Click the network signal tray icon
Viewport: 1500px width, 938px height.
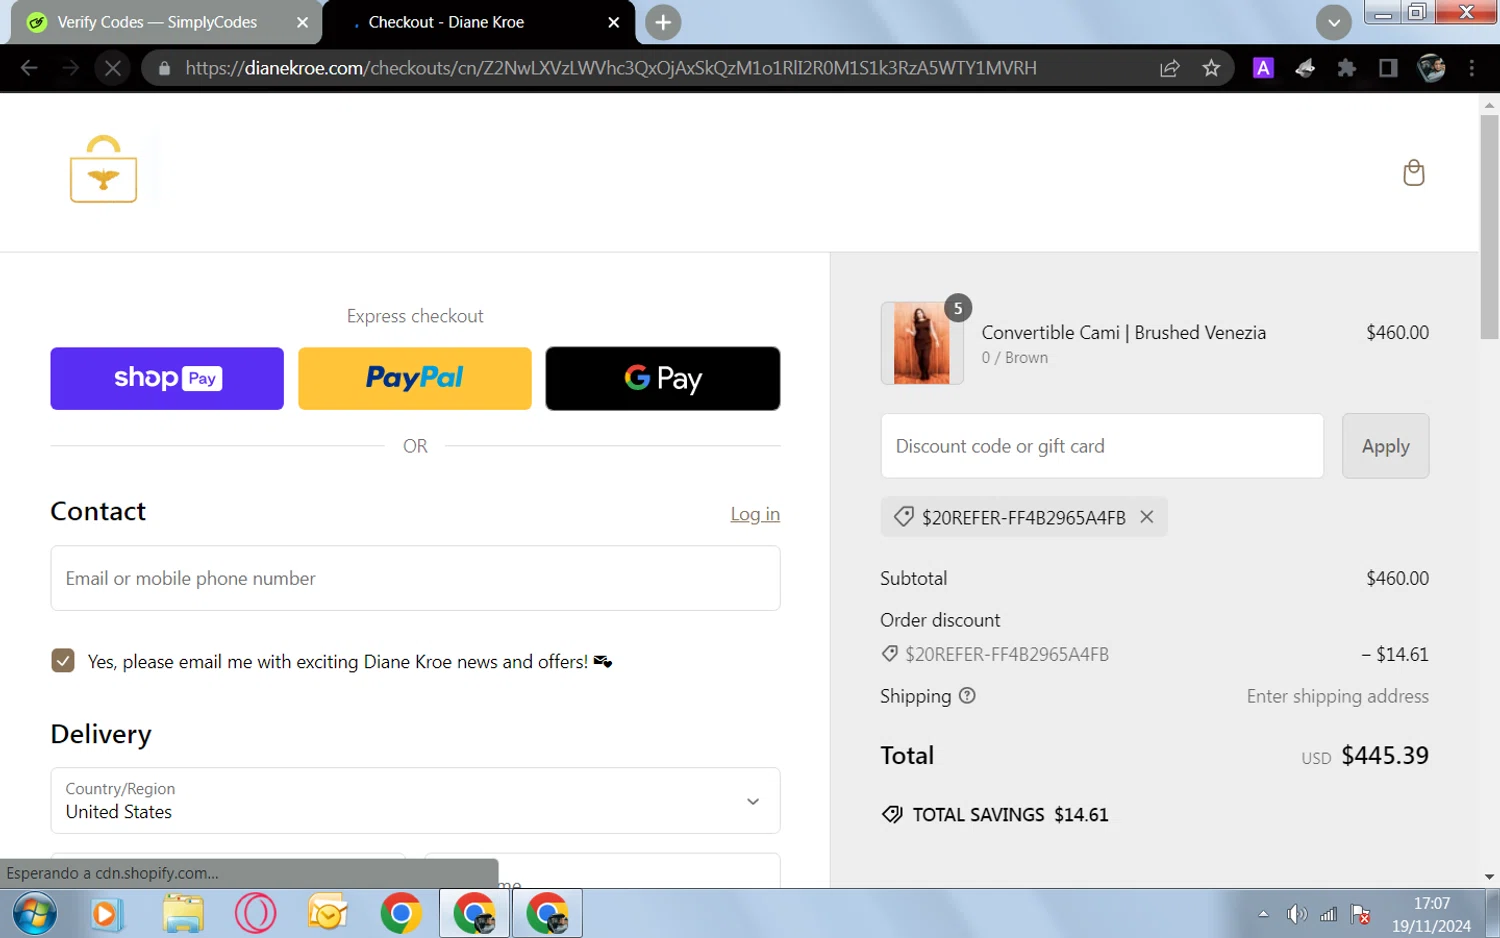(1328, 914)
